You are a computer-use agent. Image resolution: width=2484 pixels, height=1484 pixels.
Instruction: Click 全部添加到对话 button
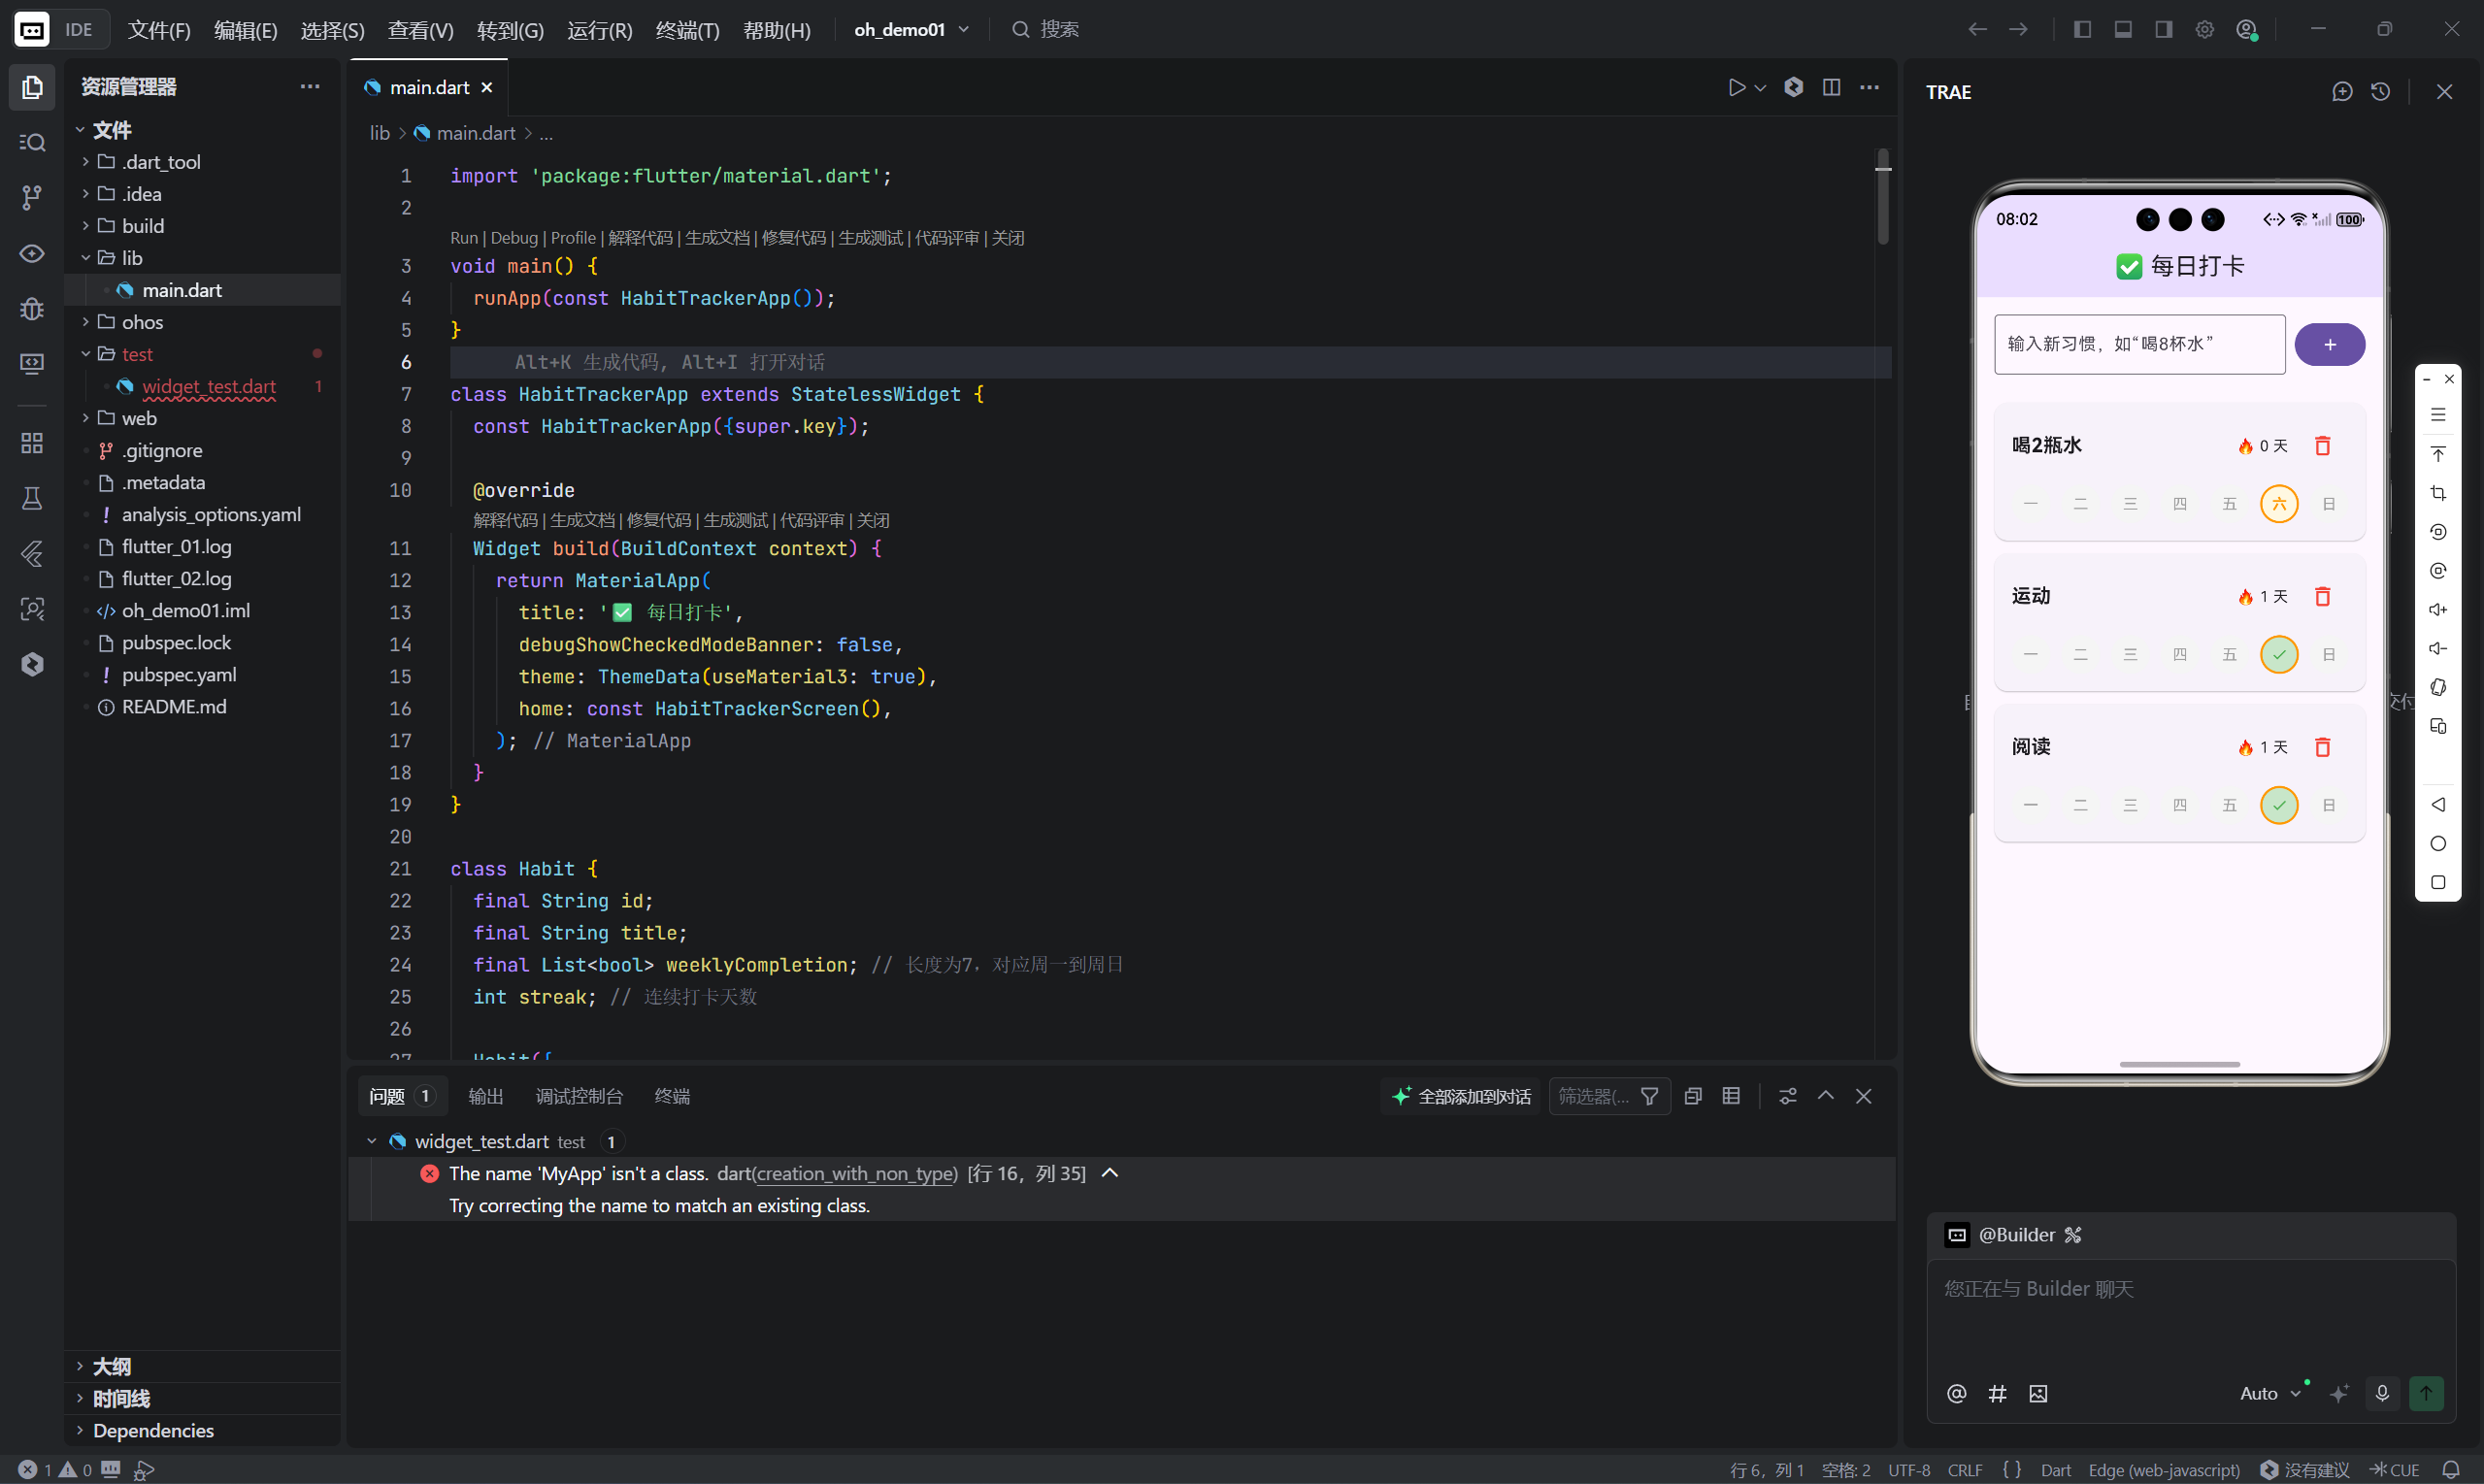[1462, 1097]
